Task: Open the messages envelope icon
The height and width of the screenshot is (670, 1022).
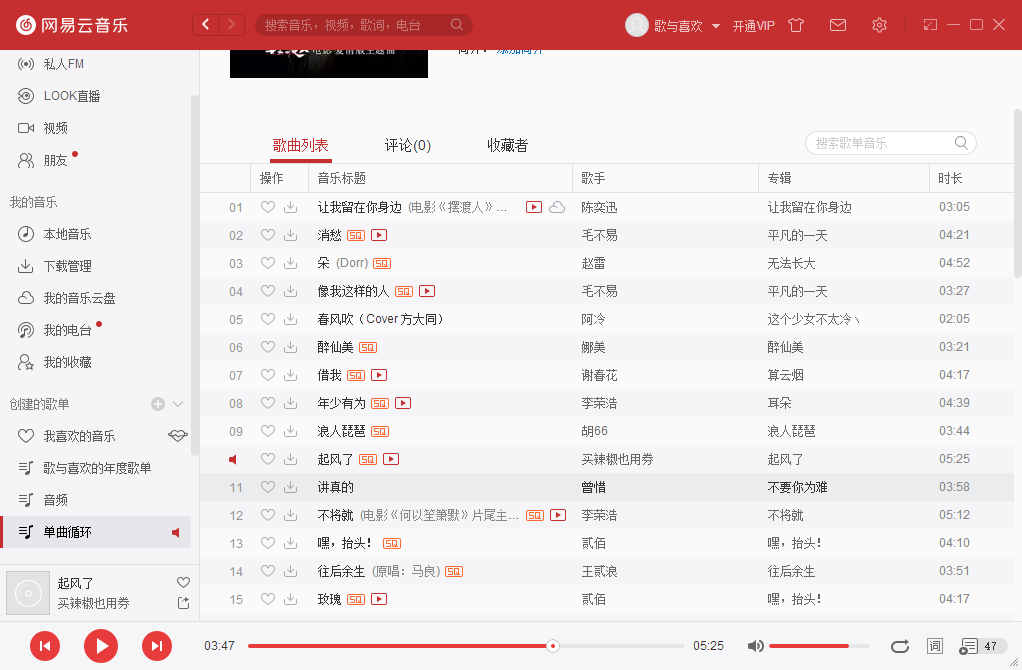Action: pyautogui.click(x=838, y=25)
